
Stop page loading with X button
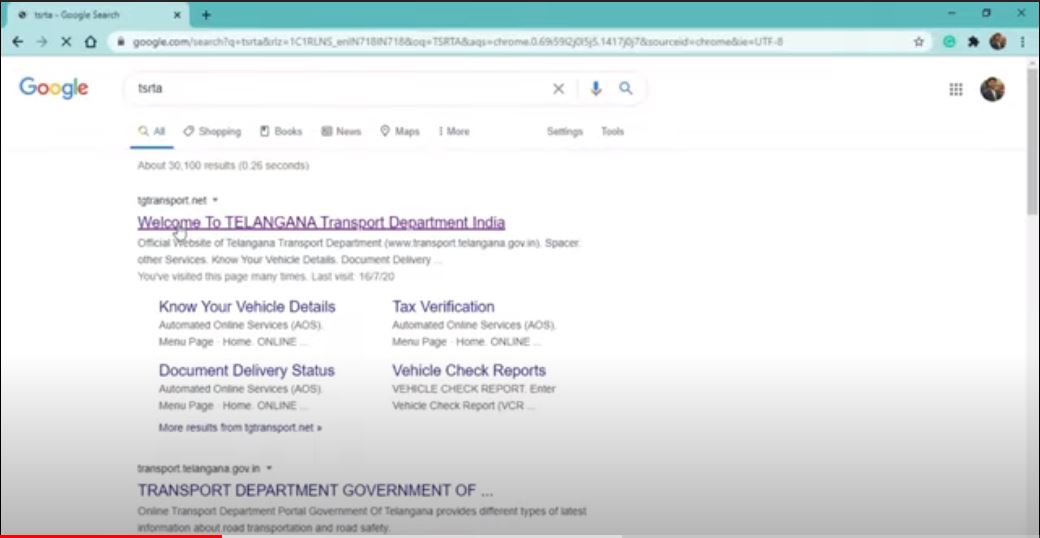66,41
